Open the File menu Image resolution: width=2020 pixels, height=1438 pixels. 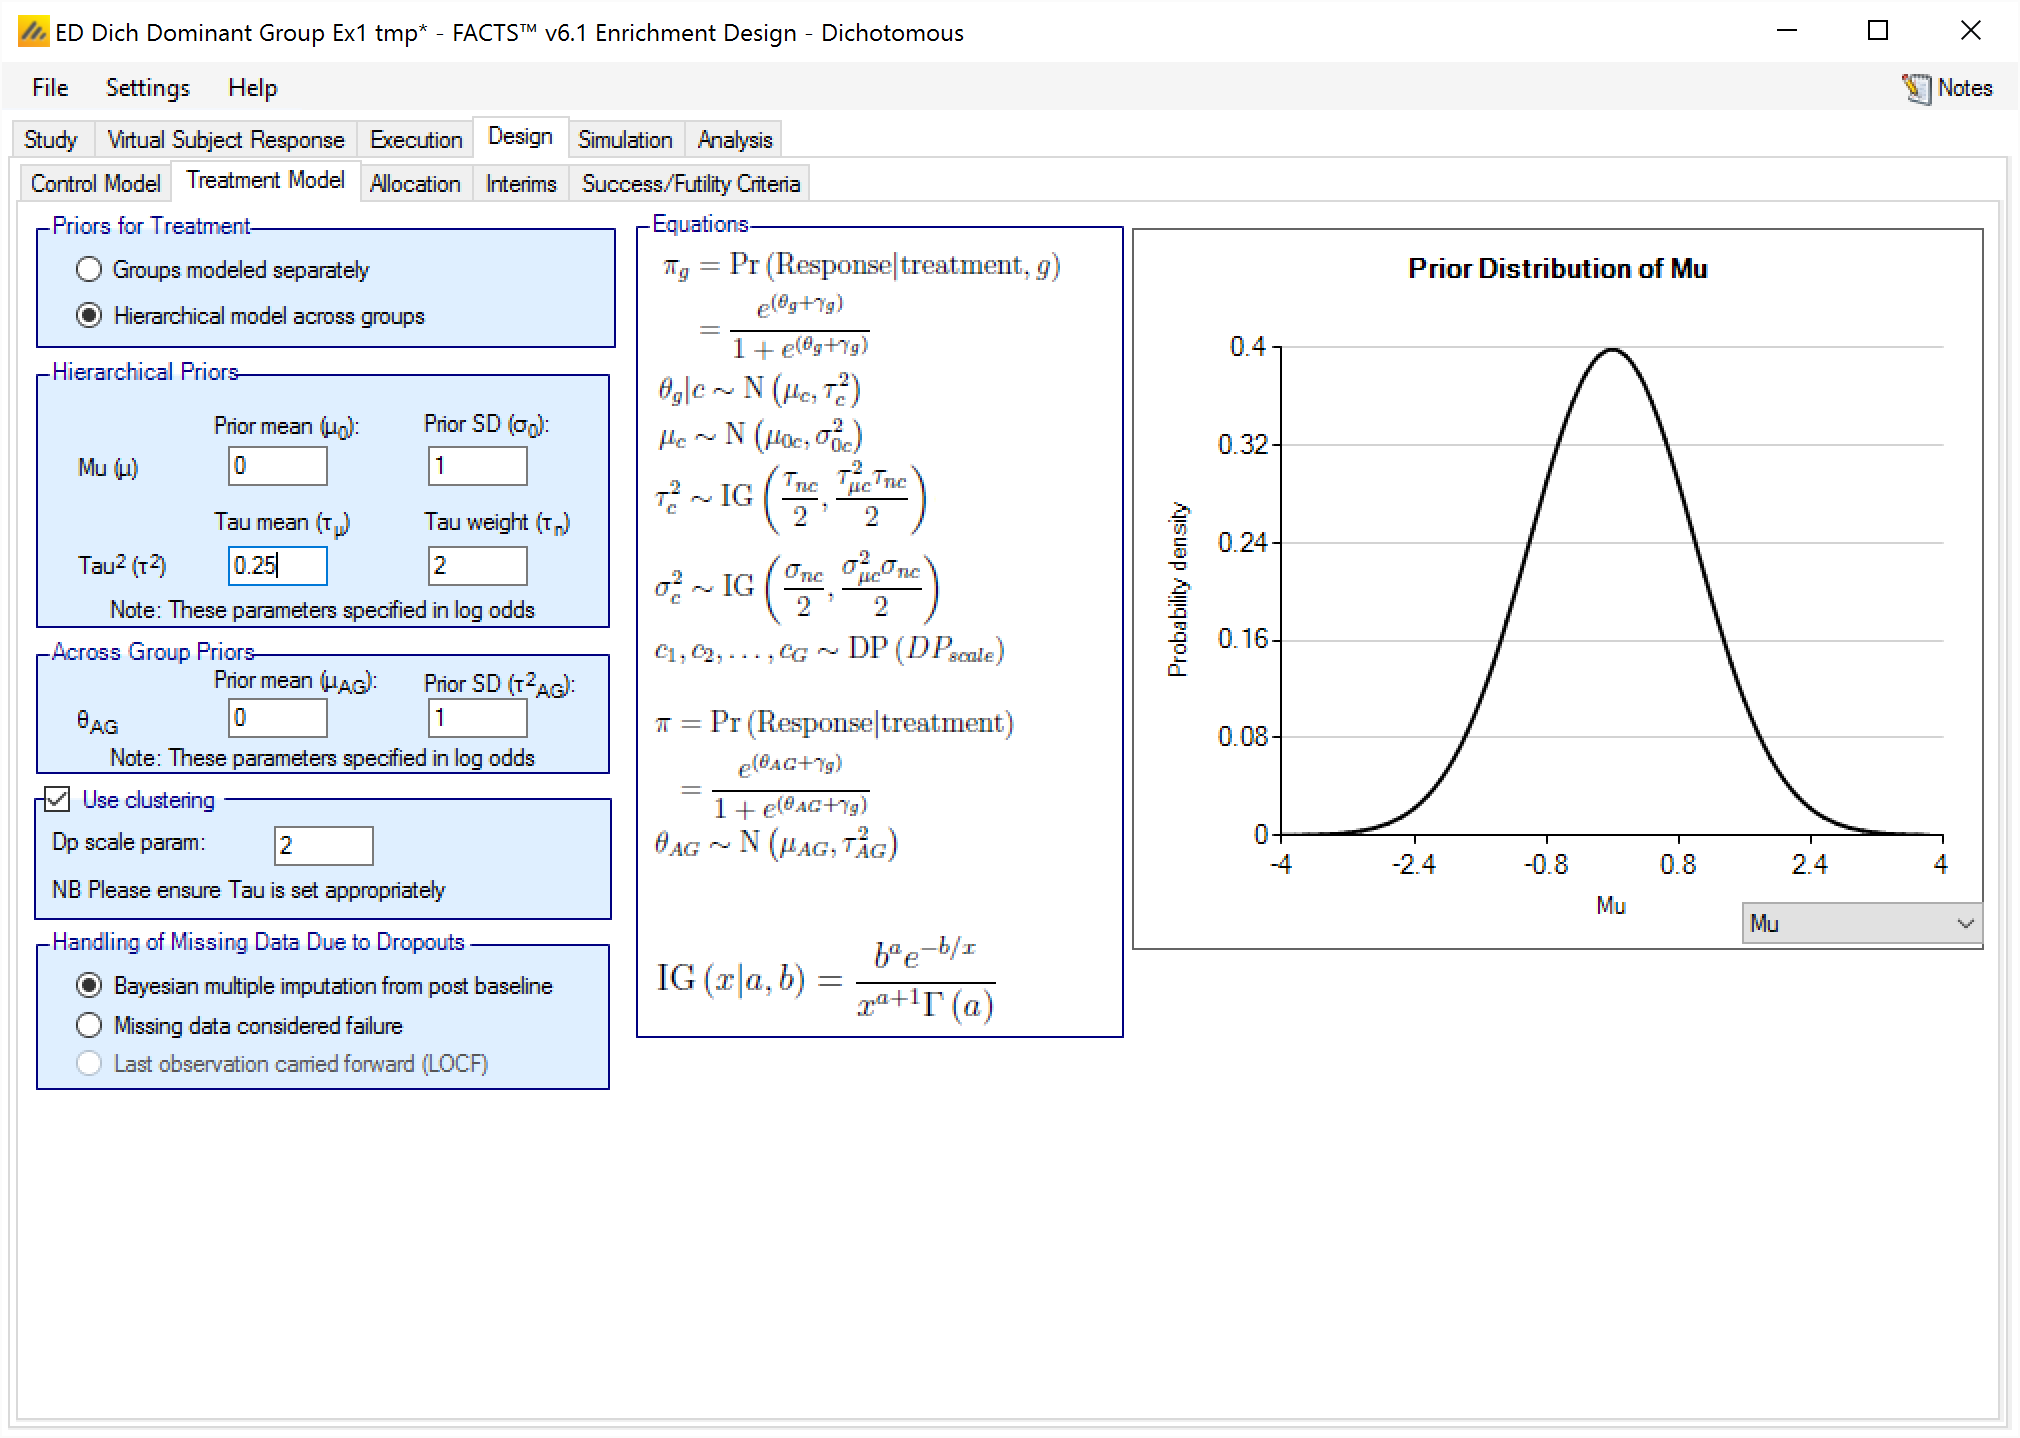[x=50, y=88]
